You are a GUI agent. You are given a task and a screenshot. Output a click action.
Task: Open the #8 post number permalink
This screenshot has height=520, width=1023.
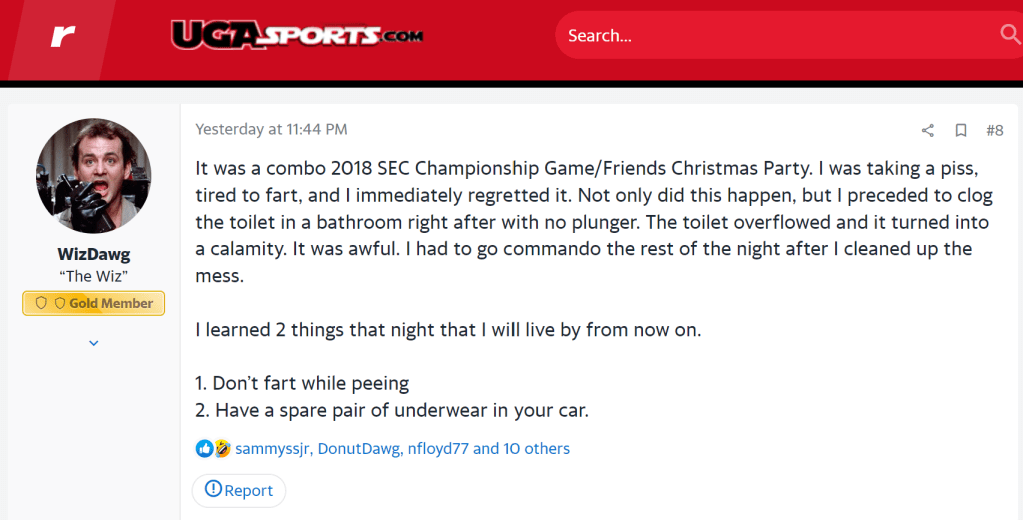pyautogui.click(x=994, y=130)
